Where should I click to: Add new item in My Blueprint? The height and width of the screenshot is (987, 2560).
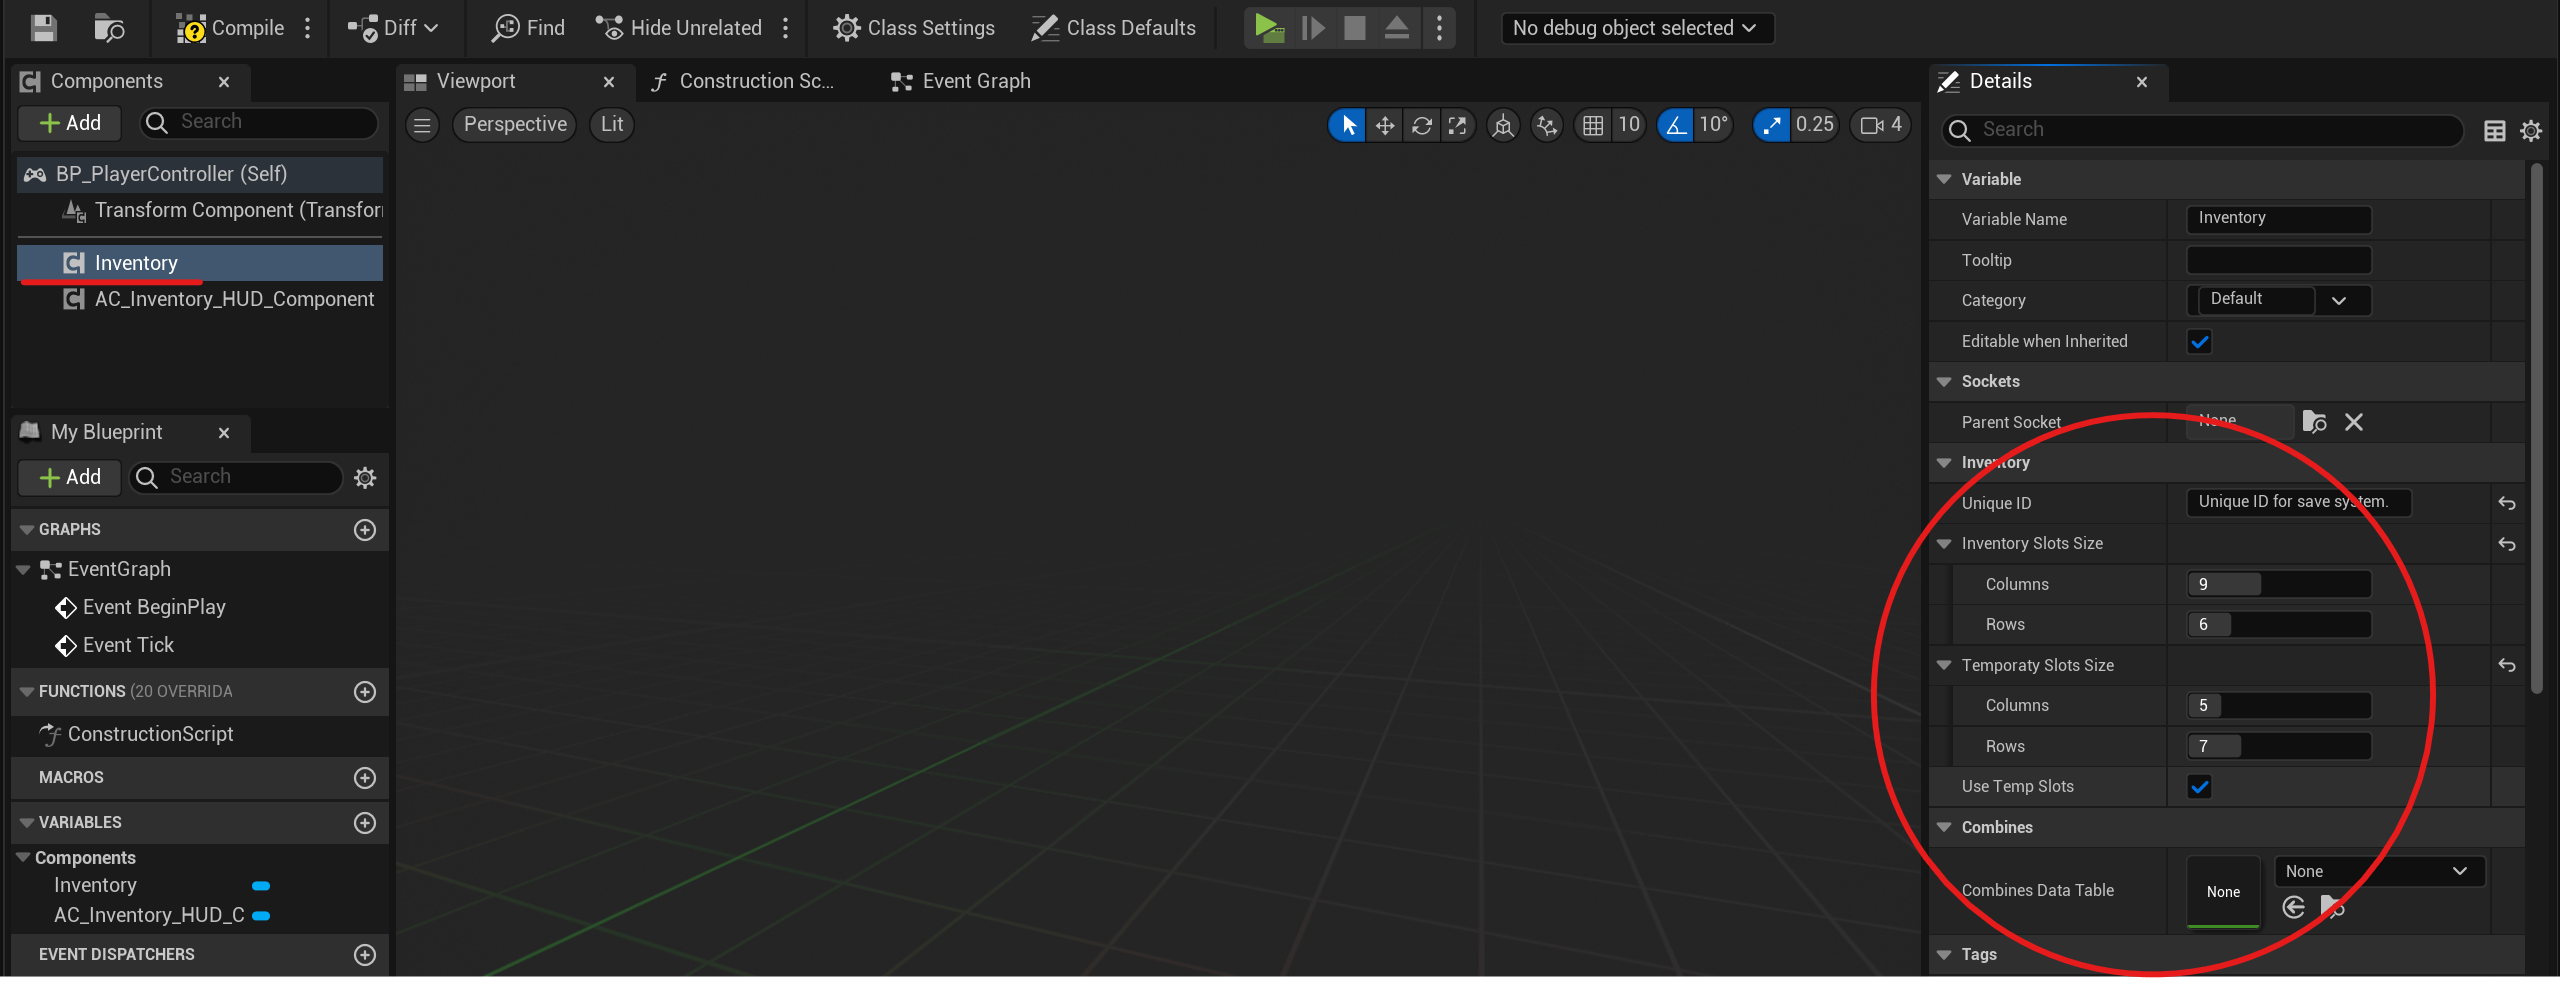click(x=69, y=478)
